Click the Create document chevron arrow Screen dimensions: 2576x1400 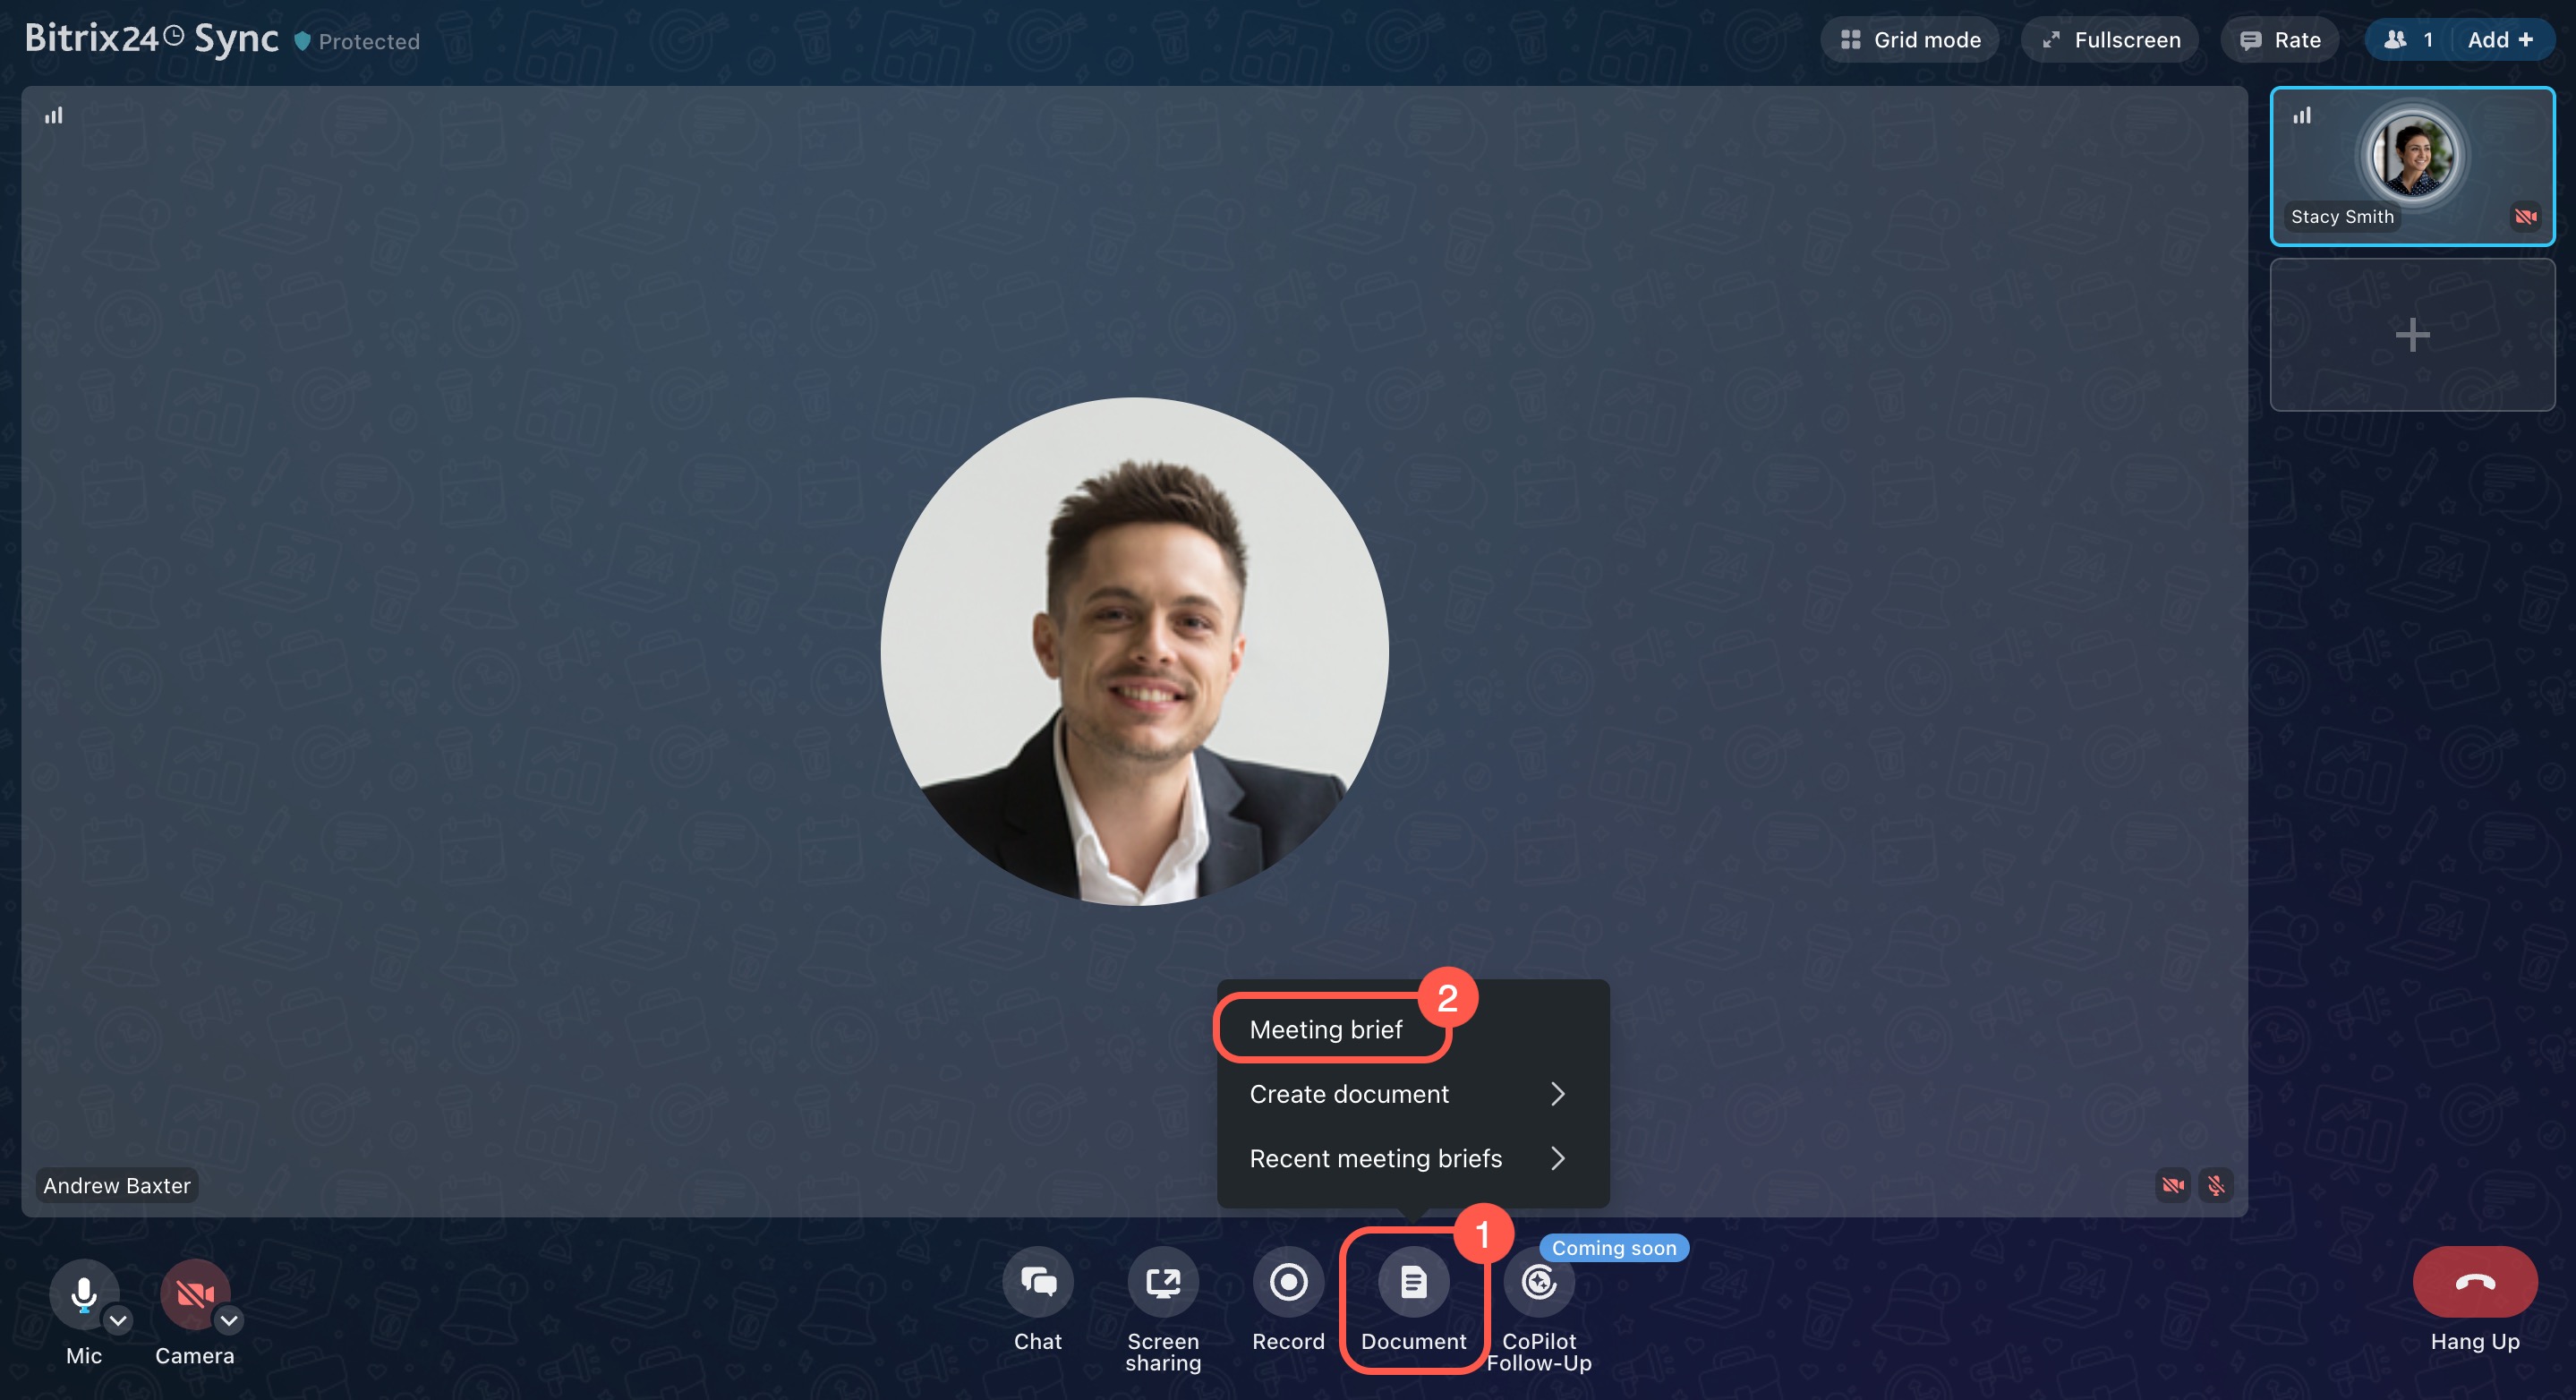(1557, 1094)
